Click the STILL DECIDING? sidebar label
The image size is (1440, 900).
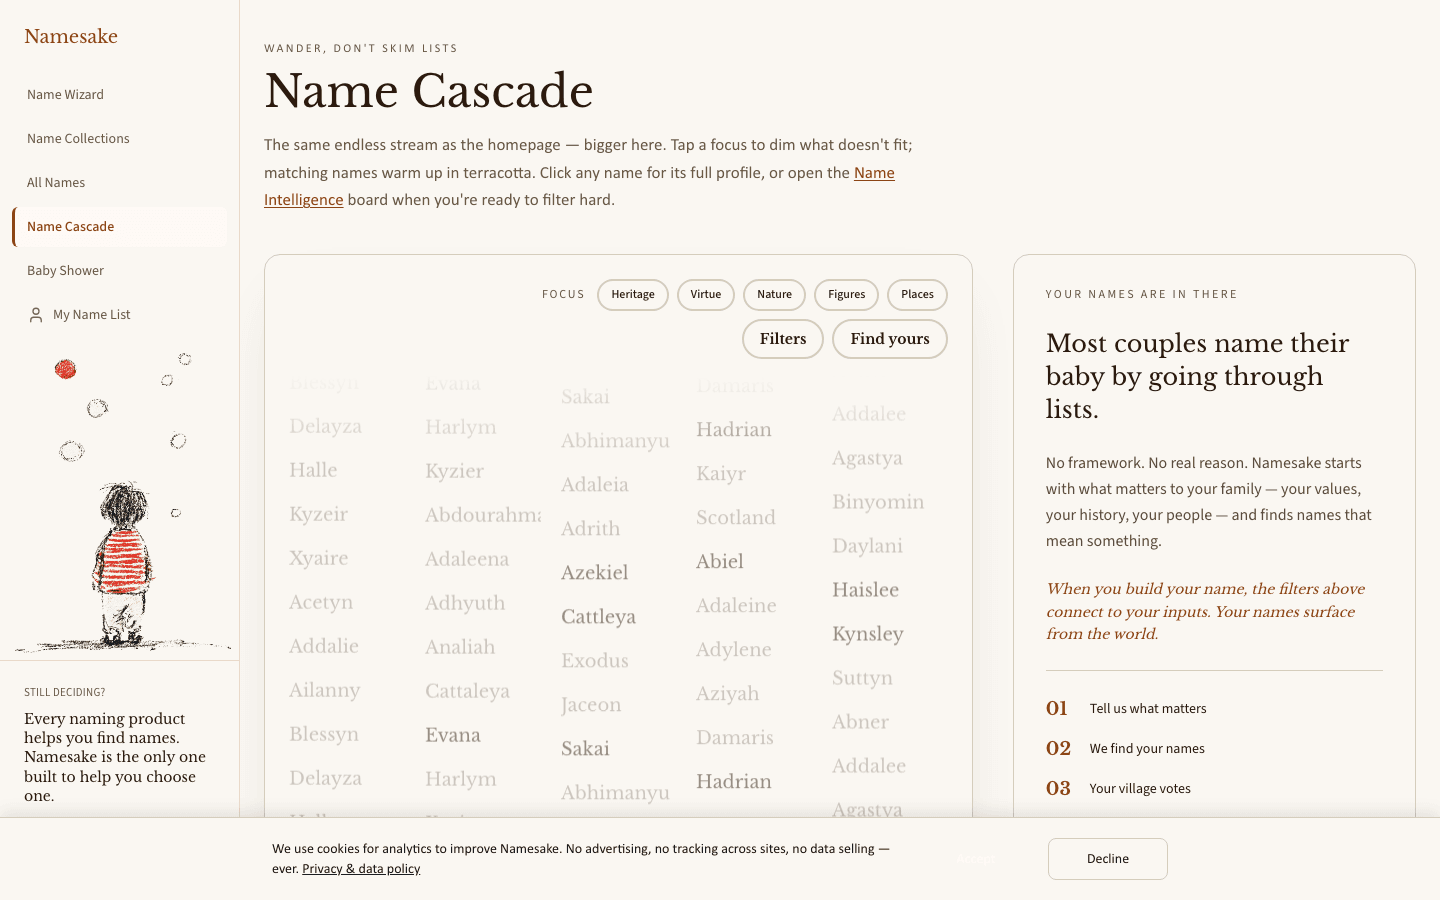coord(65,692)
